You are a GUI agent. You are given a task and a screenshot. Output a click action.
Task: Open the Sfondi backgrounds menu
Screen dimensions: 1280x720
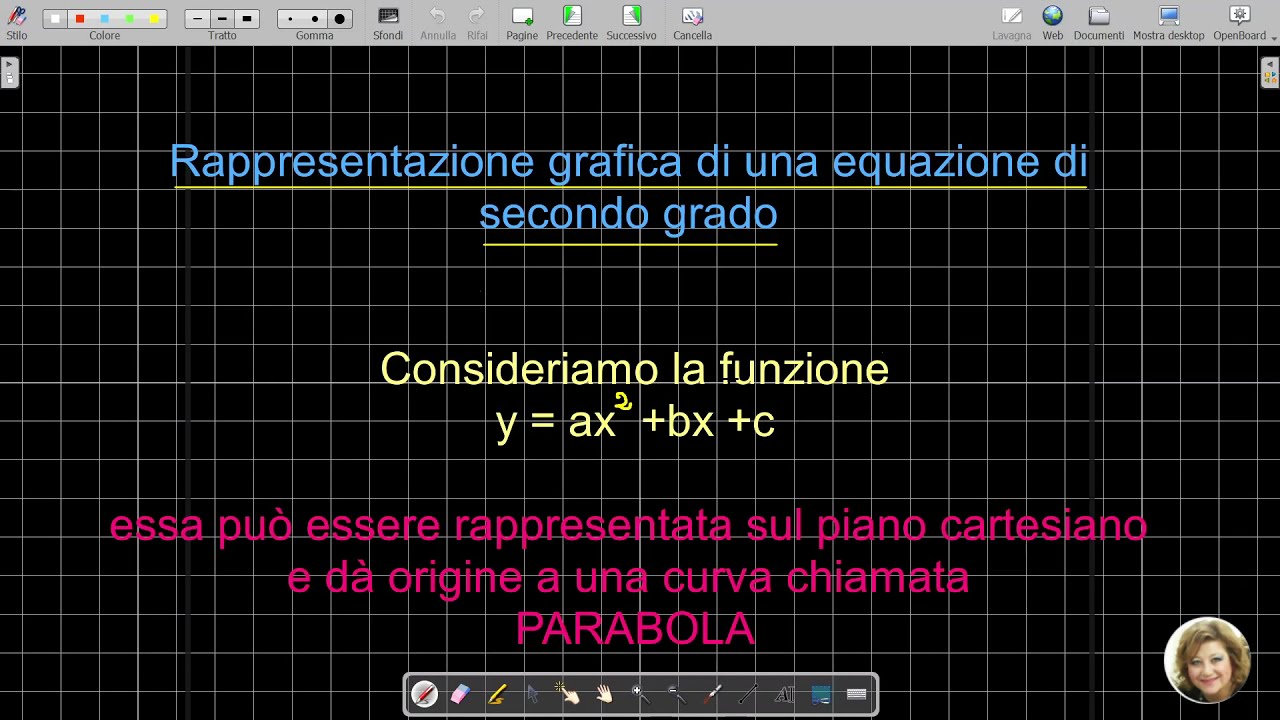point(388,22)
